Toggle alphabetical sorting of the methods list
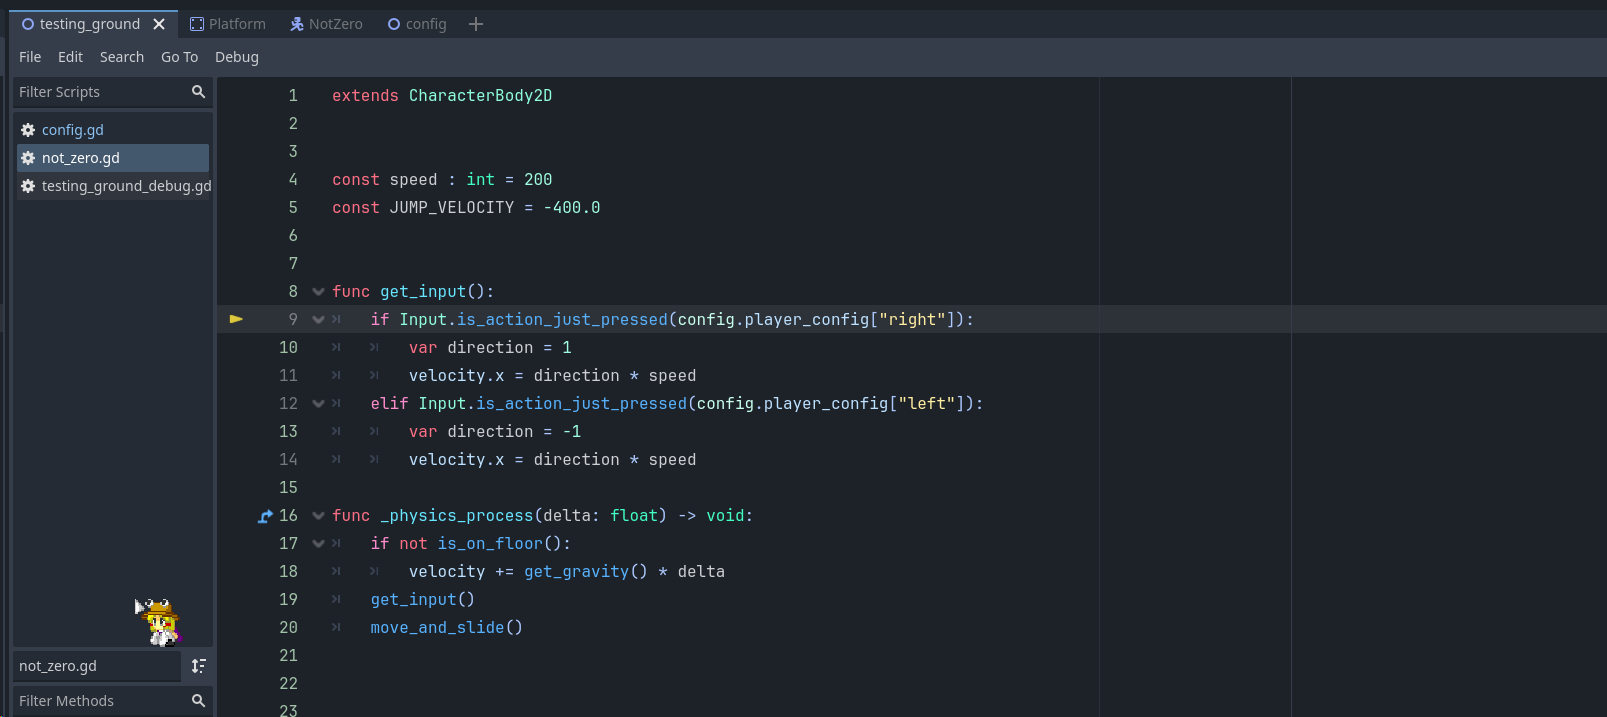The width and height of the screenshot is (1607, 717). click(x=198, y=666)
